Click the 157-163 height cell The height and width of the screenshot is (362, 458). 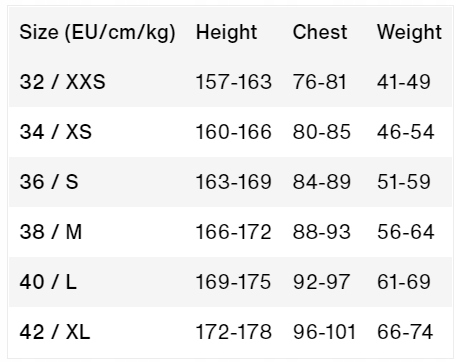click(234, 82)
